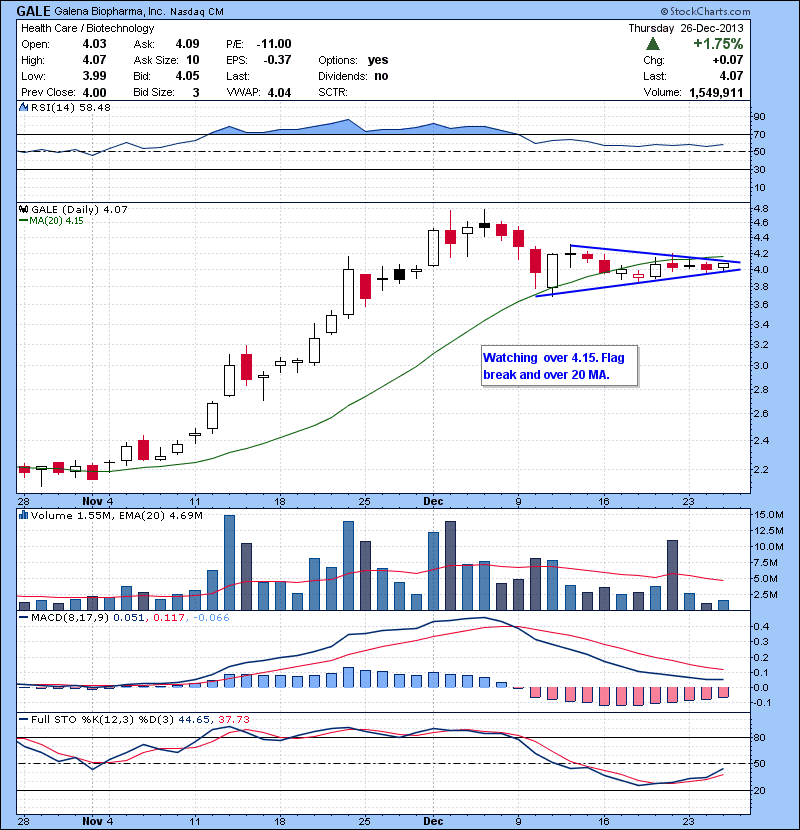Click the Bid value 4.05
The image size is (800, 830).
click(187, 76)
